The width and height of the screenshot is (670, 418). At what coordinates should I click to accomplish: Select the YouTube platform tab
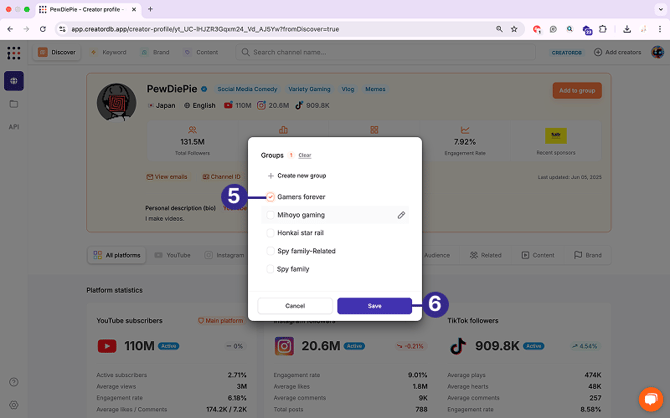click(172, 255)
